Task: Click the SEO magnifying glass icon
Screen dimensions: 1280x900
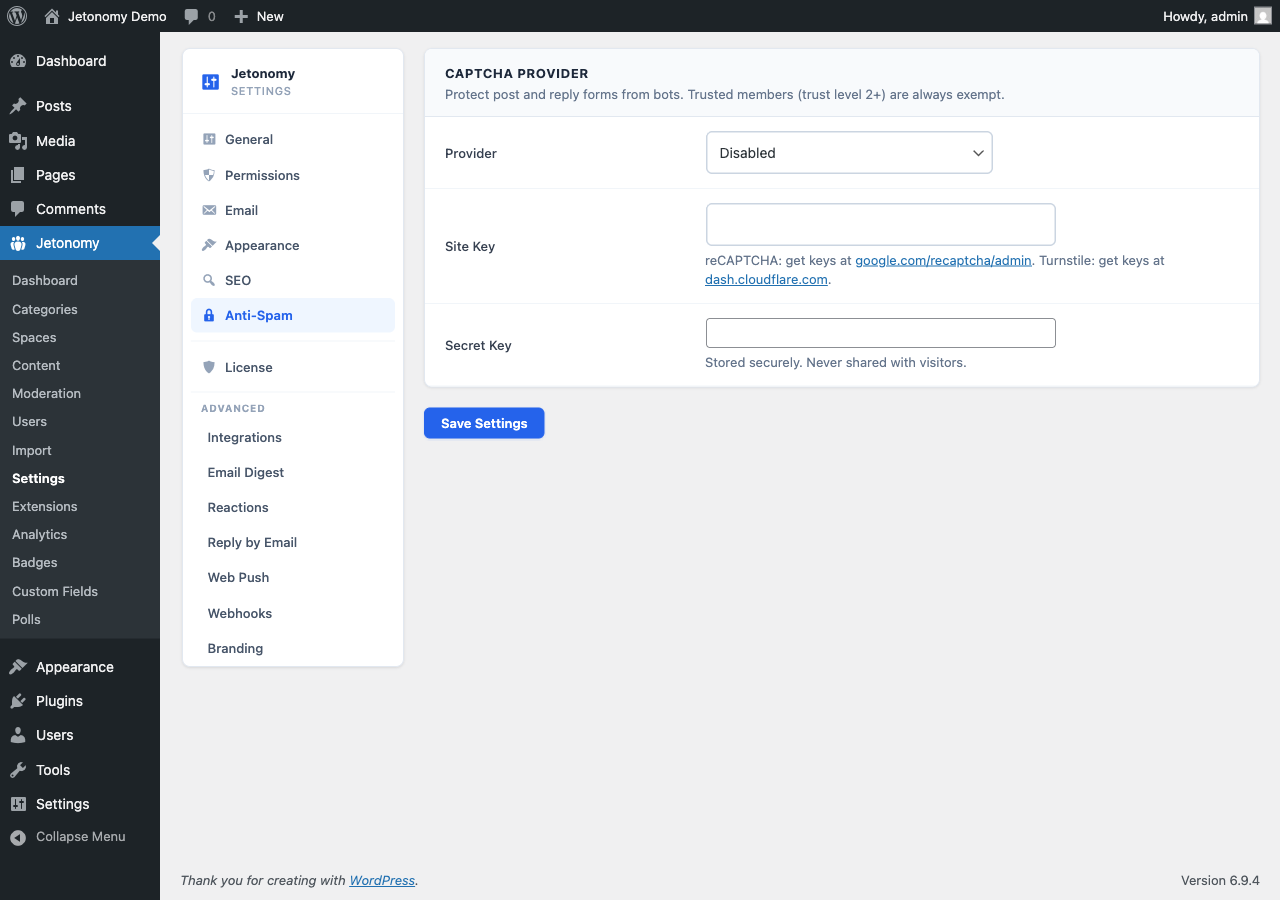Action: tap(210, 280)
